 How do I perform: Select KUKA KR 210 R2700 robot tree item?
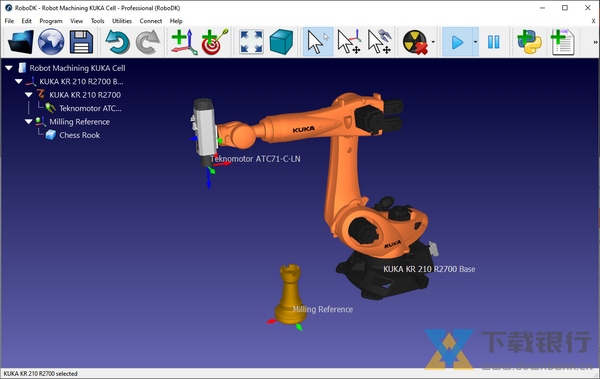pyautogui.click(x=85, y=95)
